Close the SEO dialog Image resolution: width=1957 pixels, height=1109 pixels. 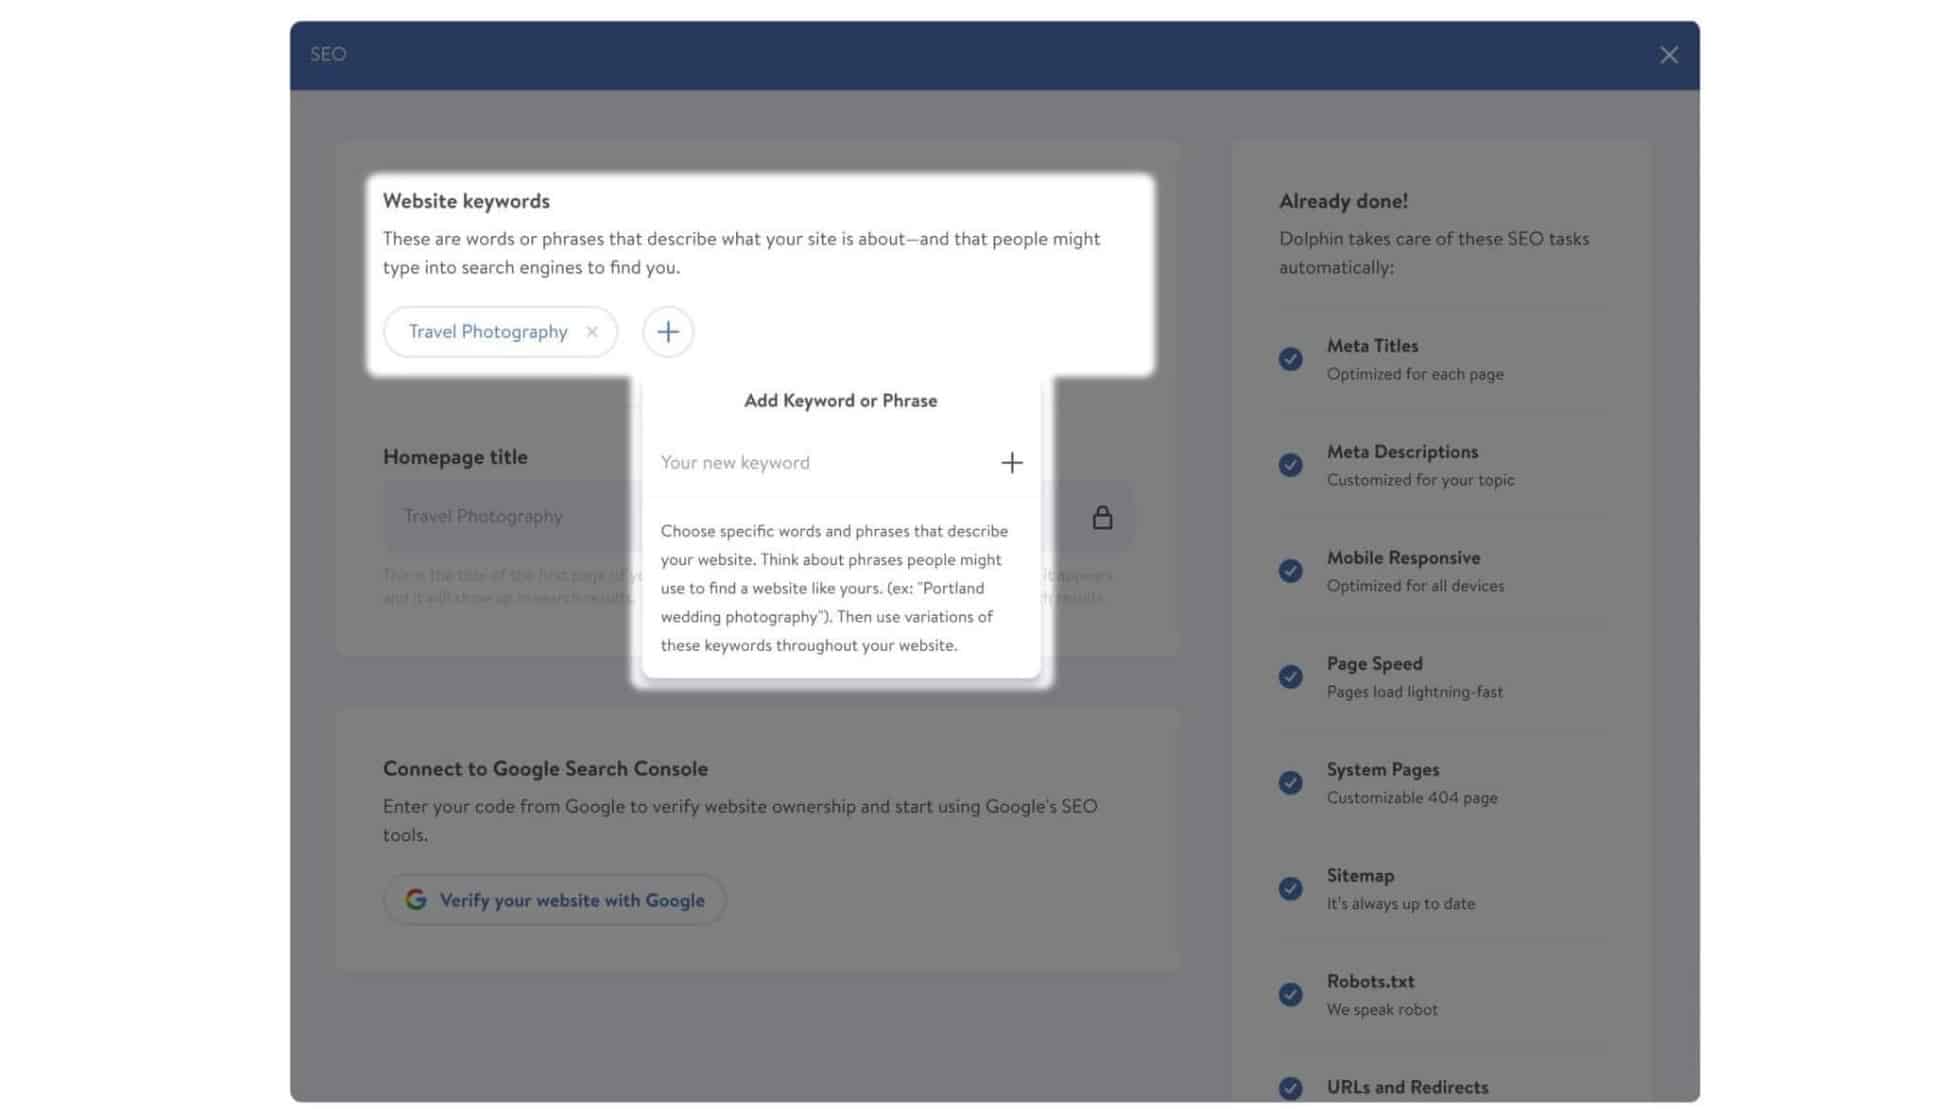[1668, 55]
